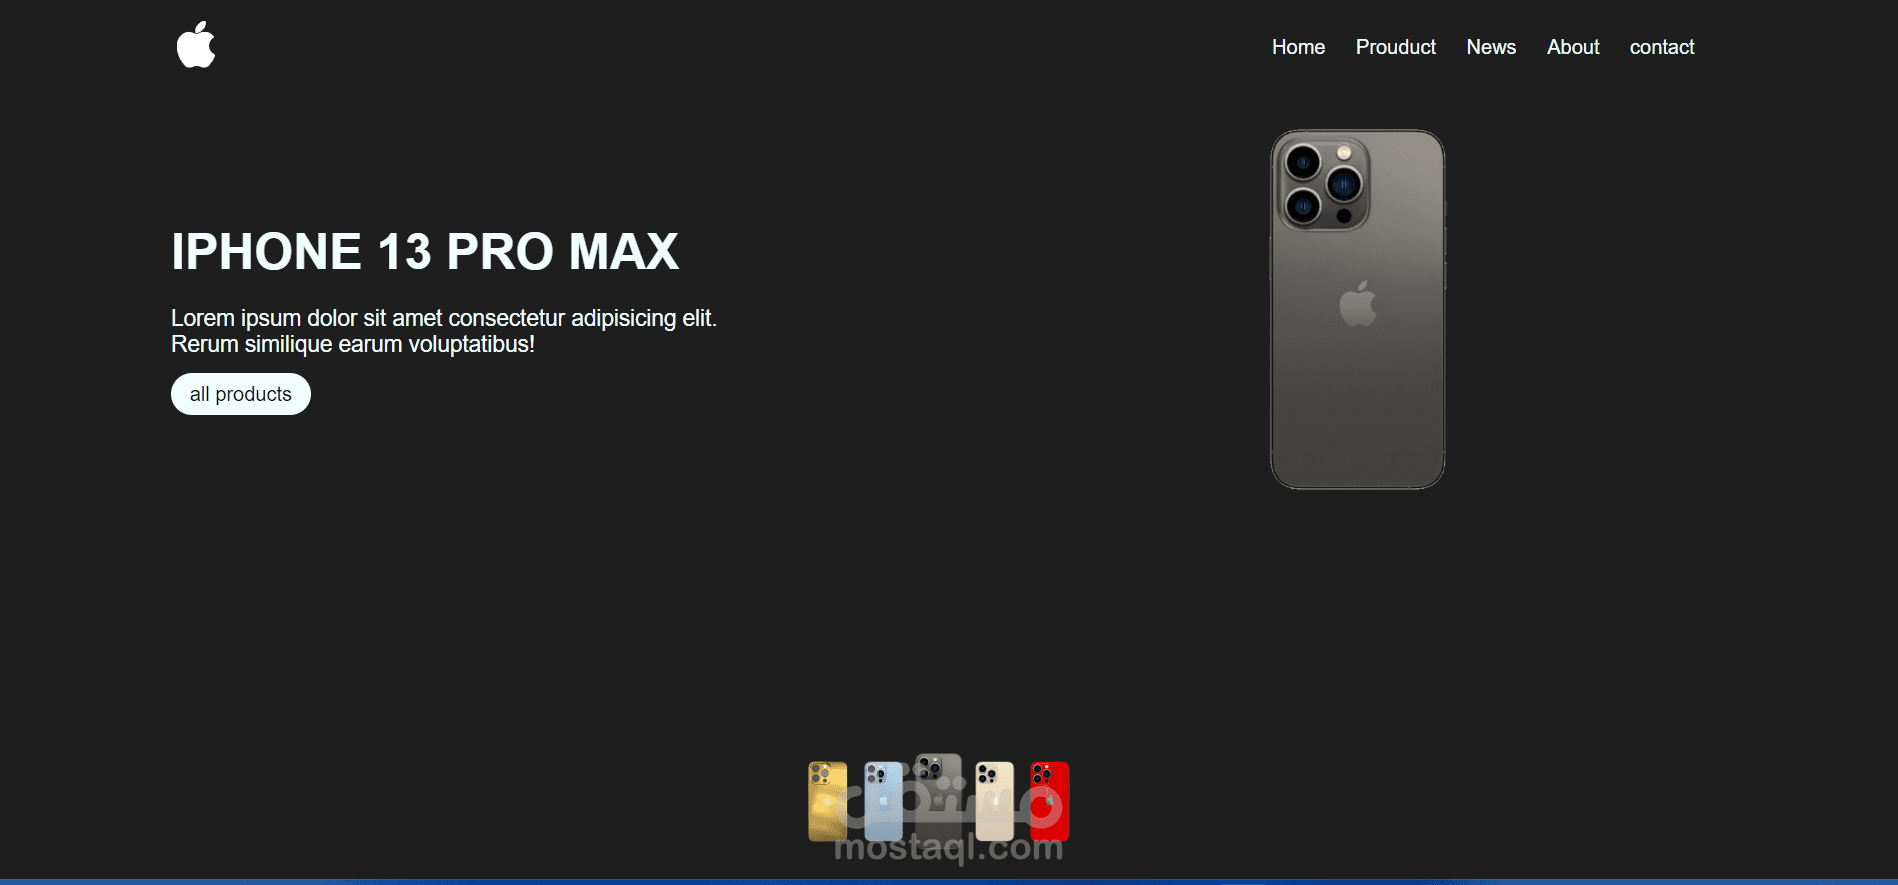Open the contact navigation link
1898x885 pixels.
1662,47
